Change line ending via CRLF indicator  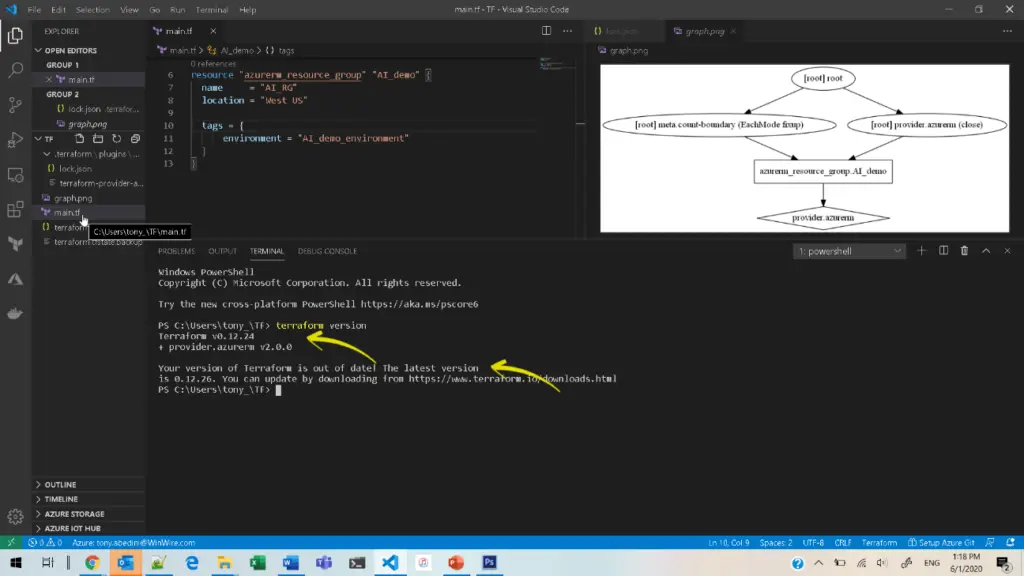pyautogui.click(x=842, y=542)
